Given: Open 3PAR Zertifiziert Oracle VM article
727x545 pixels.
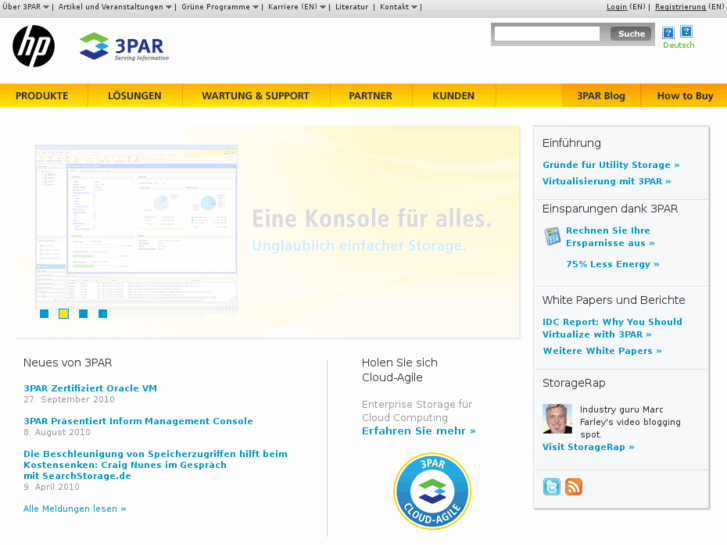Looking at the screenshot, I should [90, 388].
